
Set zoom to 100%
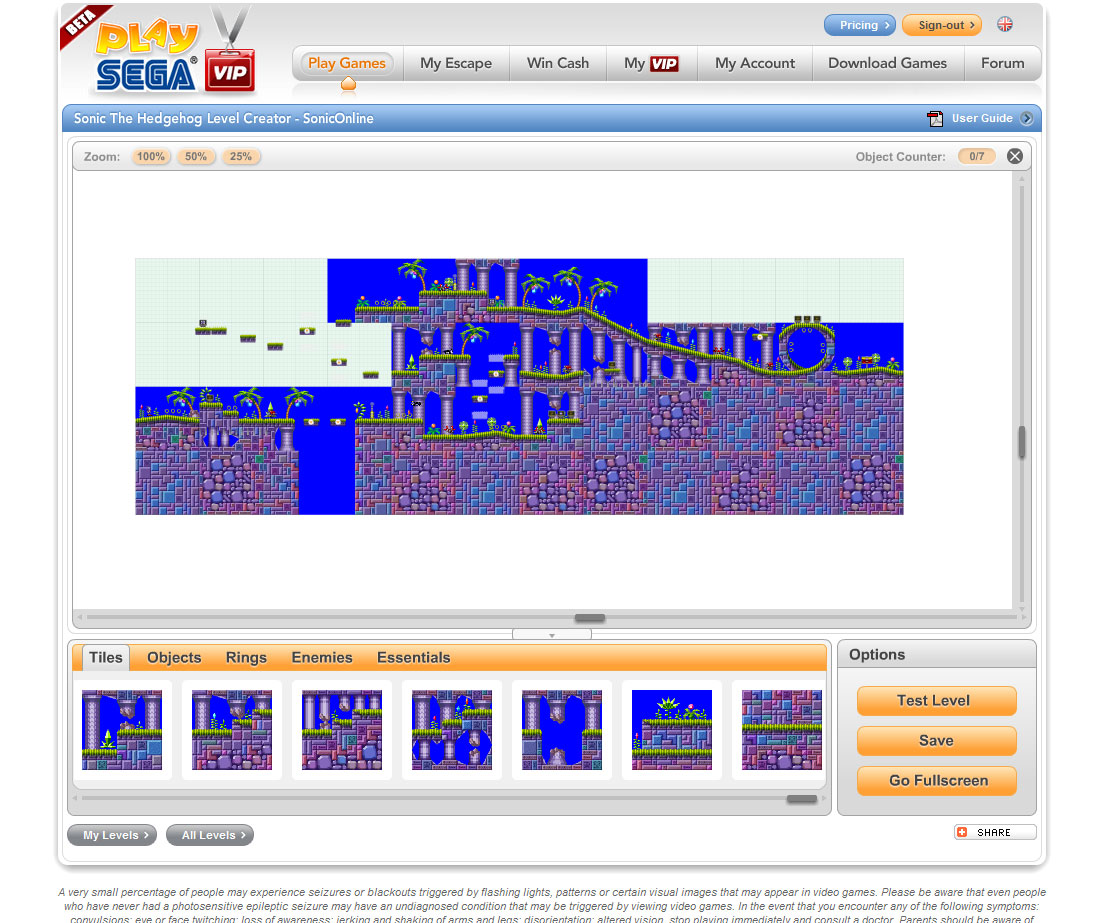point(151,156)
